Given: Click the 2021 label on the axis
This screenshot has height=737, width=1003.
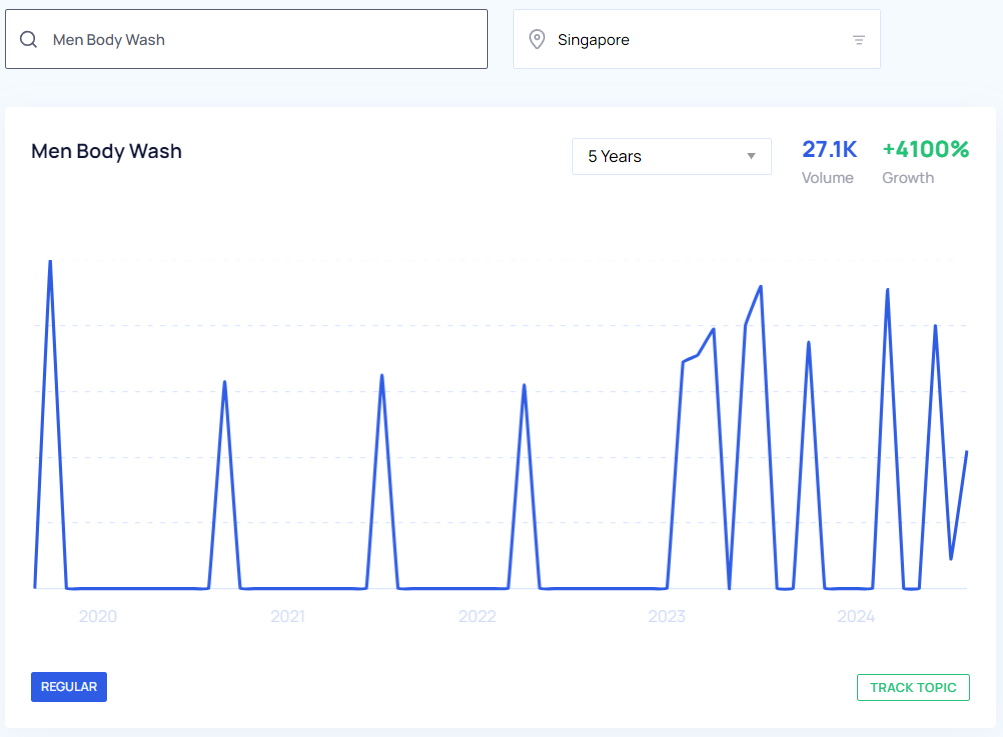Looking at the screenshot, I should (287, 617).
